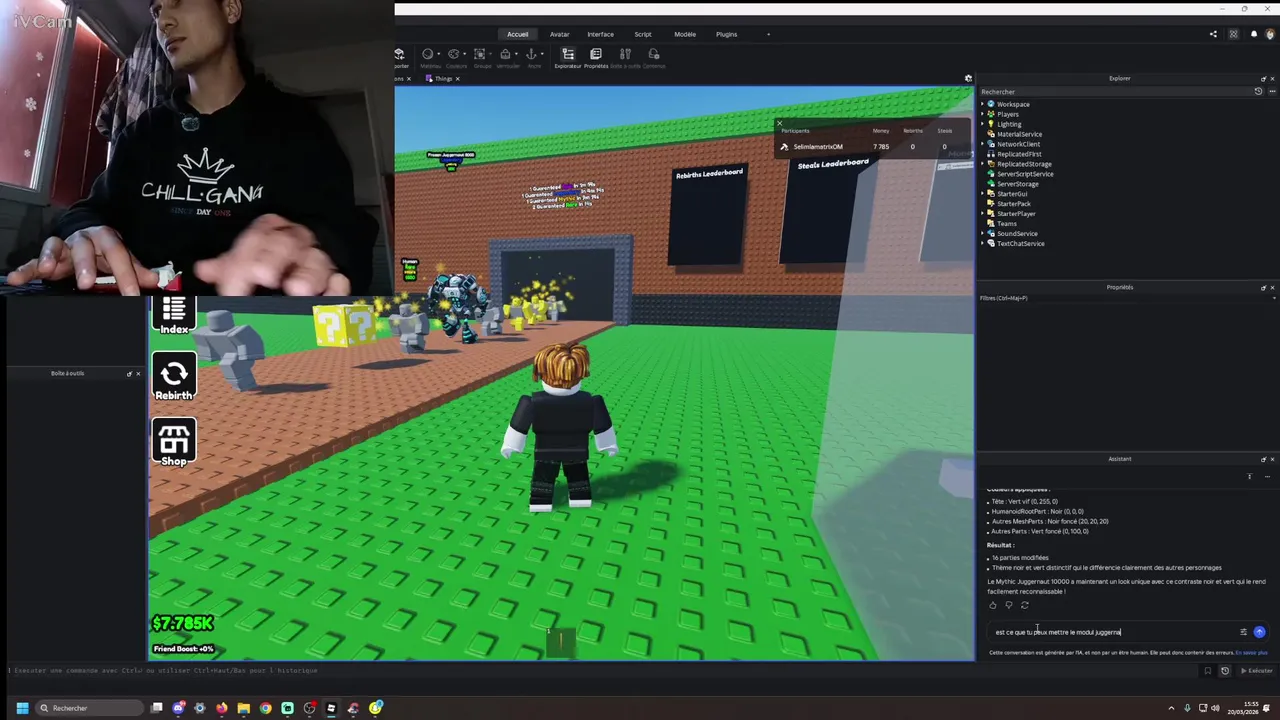Expand the StarterGui tree node

(983, 194)
